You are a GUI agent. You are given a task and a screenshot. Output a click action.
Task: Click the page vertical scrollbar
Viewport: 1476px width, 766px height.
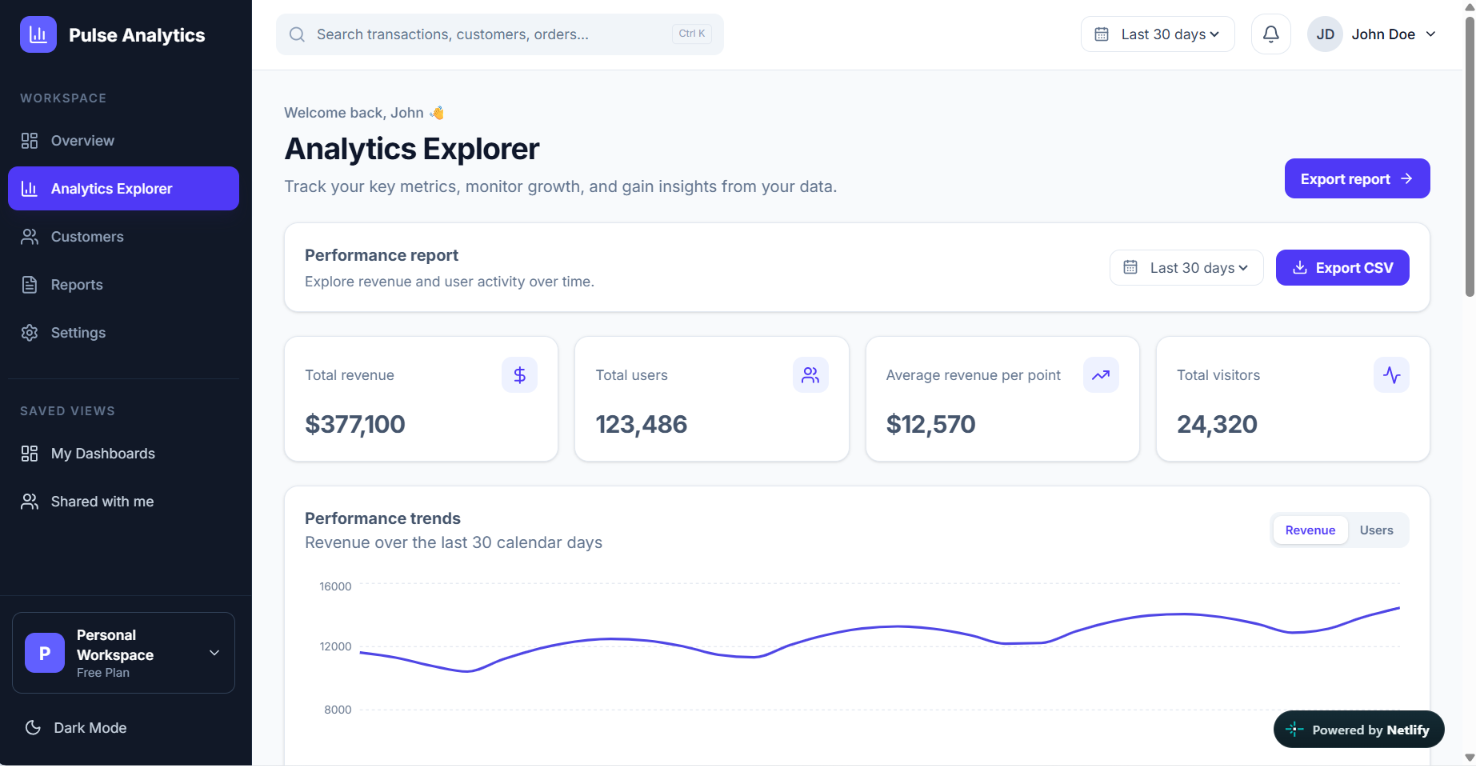[x=1469, y=157]
